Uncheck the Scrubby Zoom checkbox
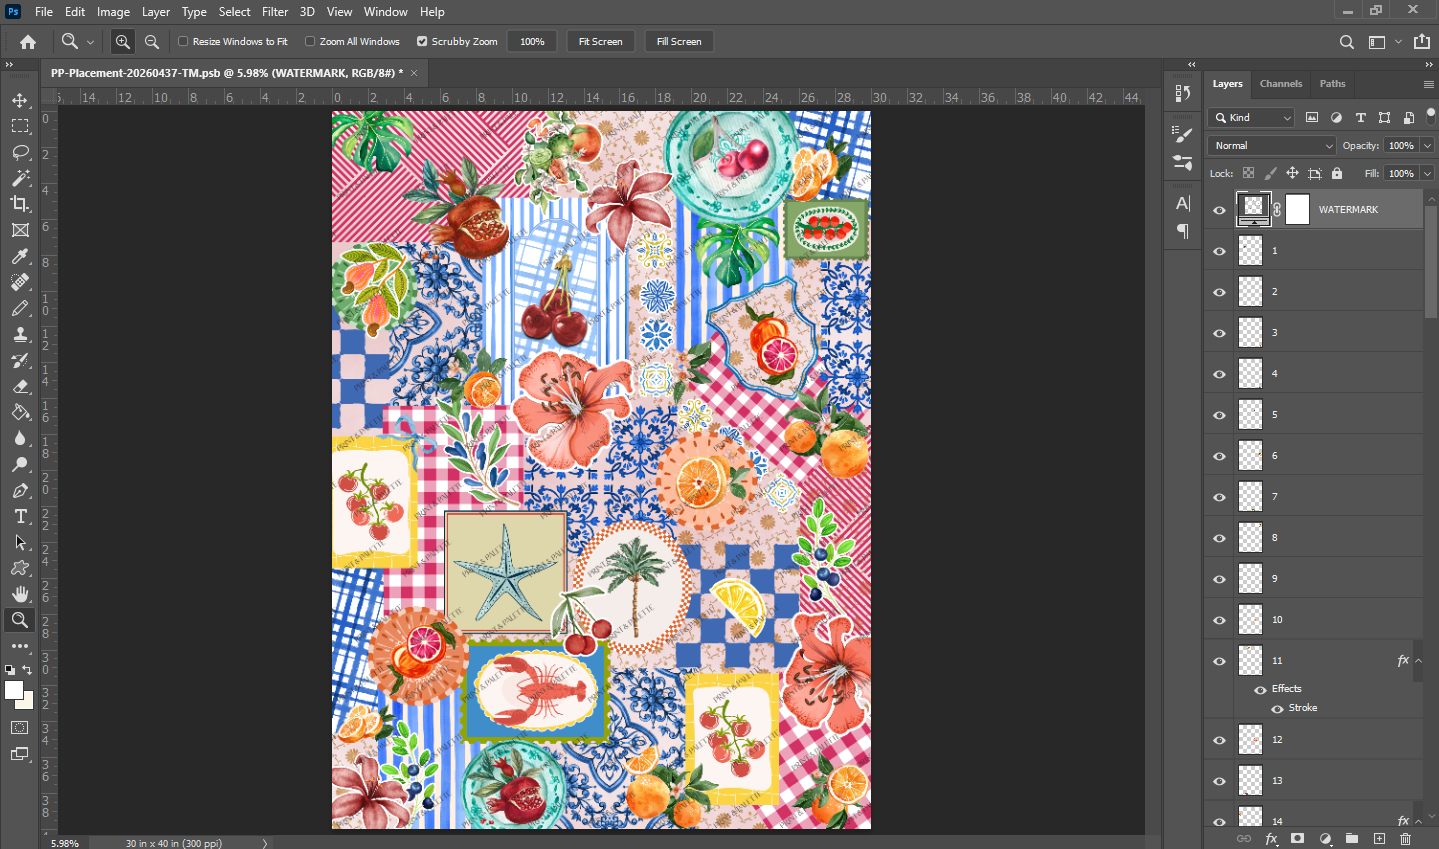The height and width of the screenshot is (849, 1439). tap(422, 42)
